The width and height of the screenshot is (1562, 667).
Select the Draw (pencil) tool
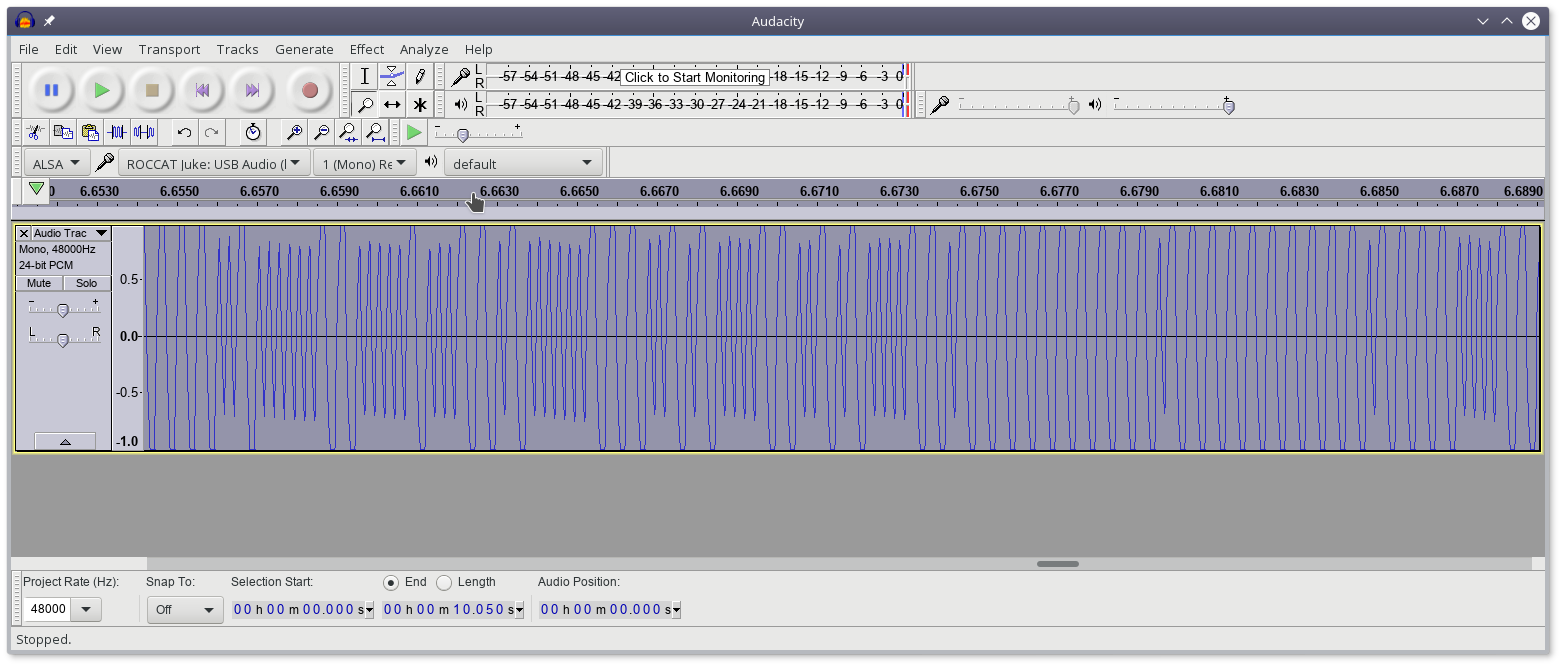point(421,76)
